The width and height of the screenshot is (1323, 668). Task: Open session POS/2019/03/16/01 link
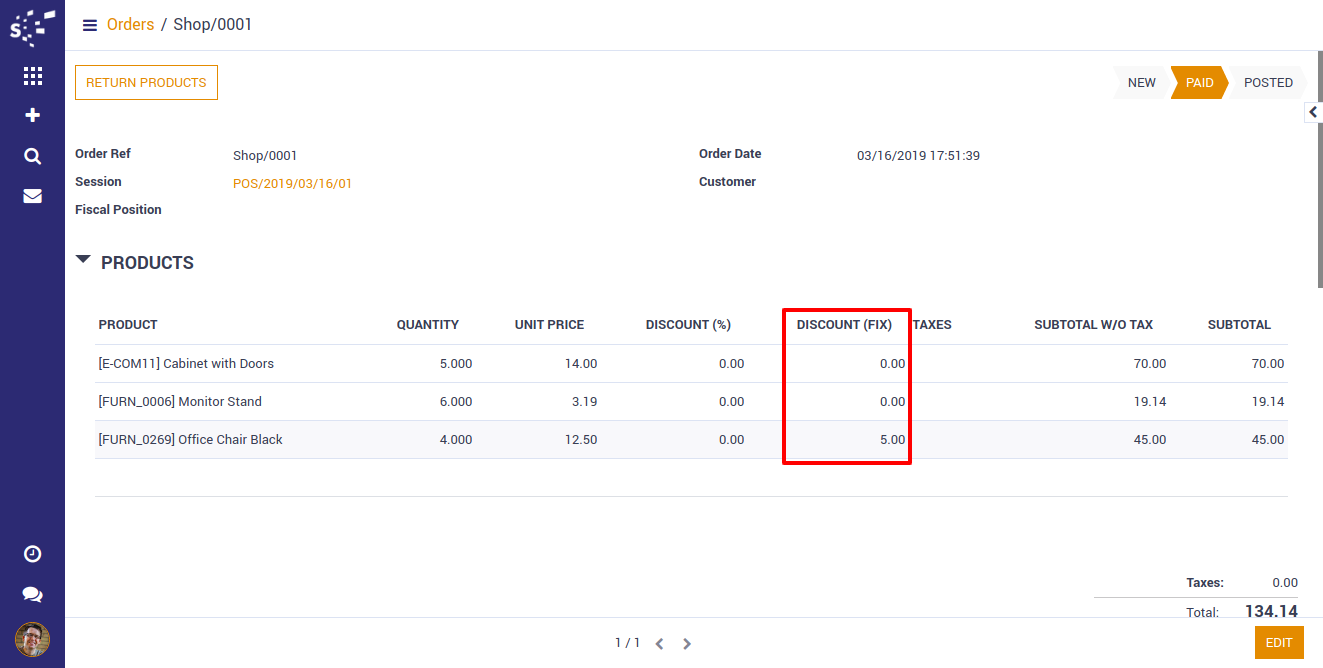(x=292, y=184)
